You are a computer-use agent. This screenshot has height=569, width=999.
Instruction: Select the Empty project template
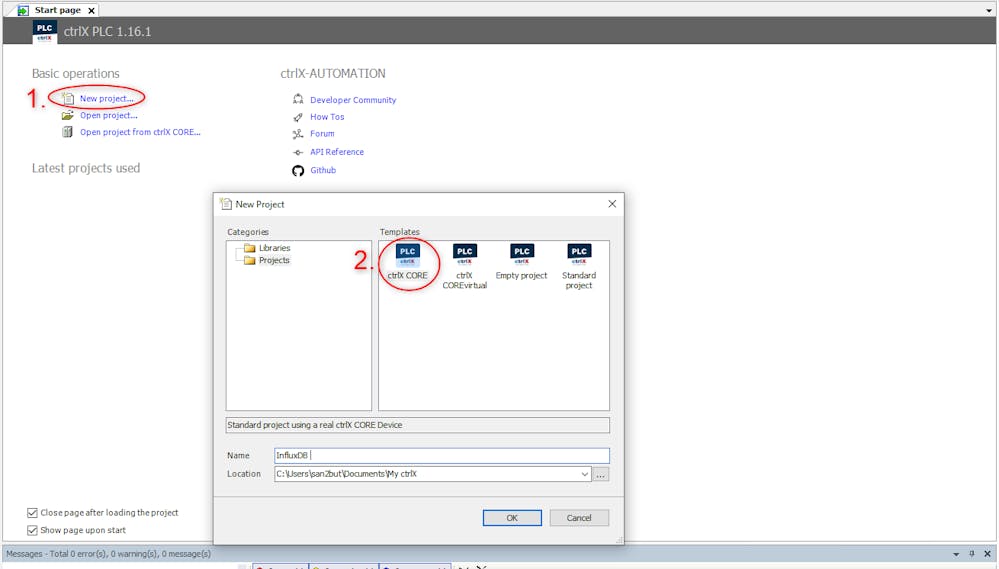pyautogui.click(x=521, y=262)
